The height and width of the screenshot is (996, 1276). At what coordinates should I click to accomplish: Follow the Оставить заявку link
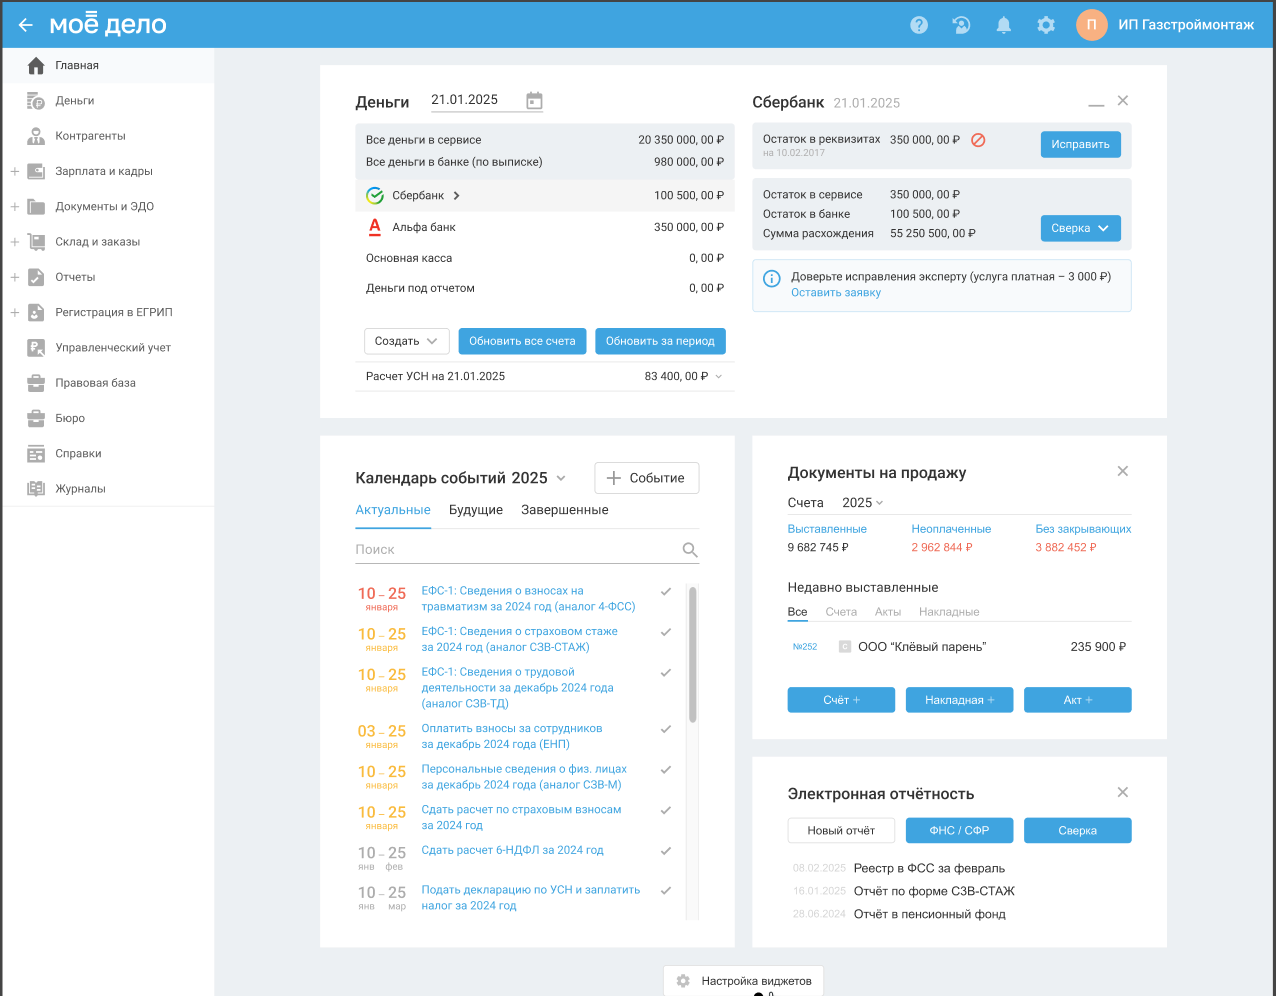(836, 293)
